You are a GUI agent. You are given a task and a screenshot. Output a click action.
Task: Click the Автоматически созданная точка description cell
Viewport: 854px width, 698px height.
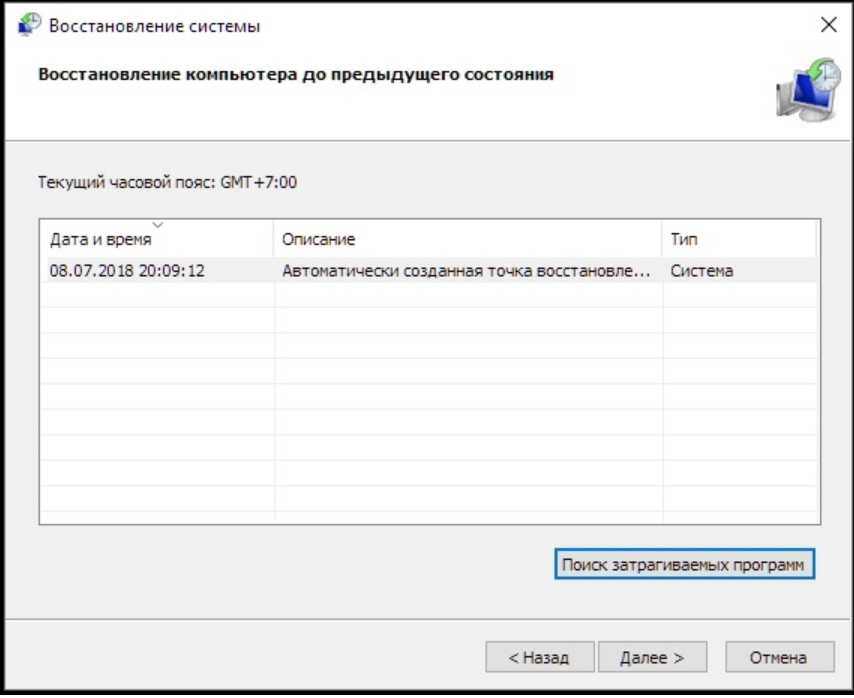tap(466, 270)
